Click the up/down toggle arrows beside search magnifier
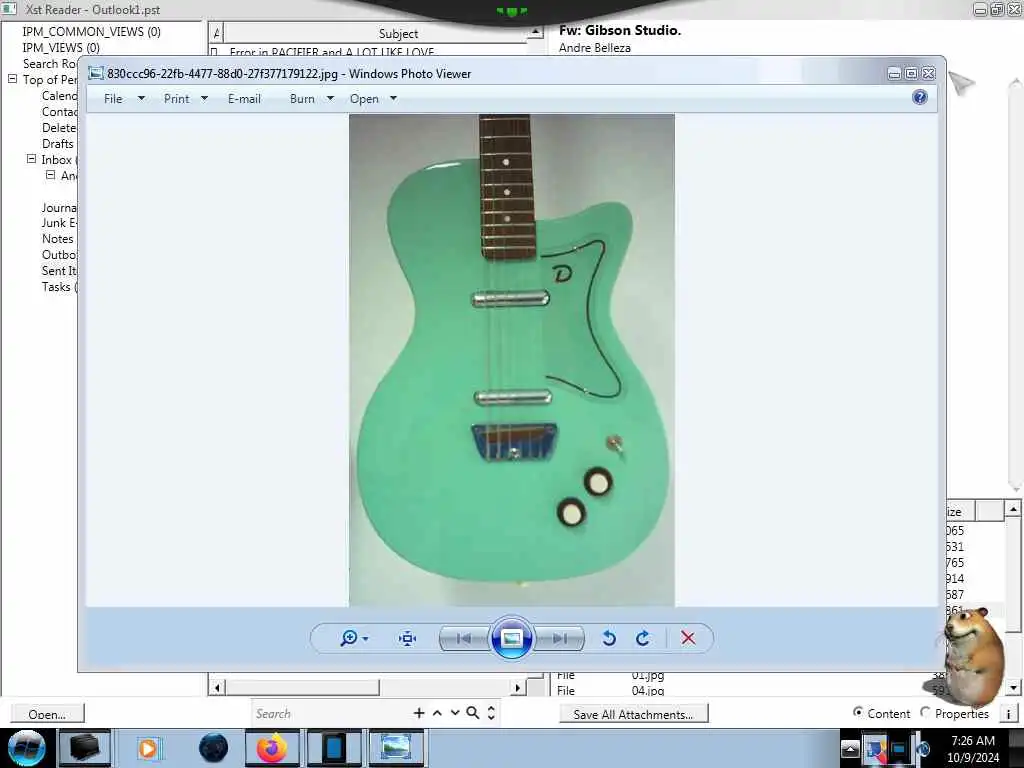Viewport: 1024px width, 768px height. [x=491, y=713]
